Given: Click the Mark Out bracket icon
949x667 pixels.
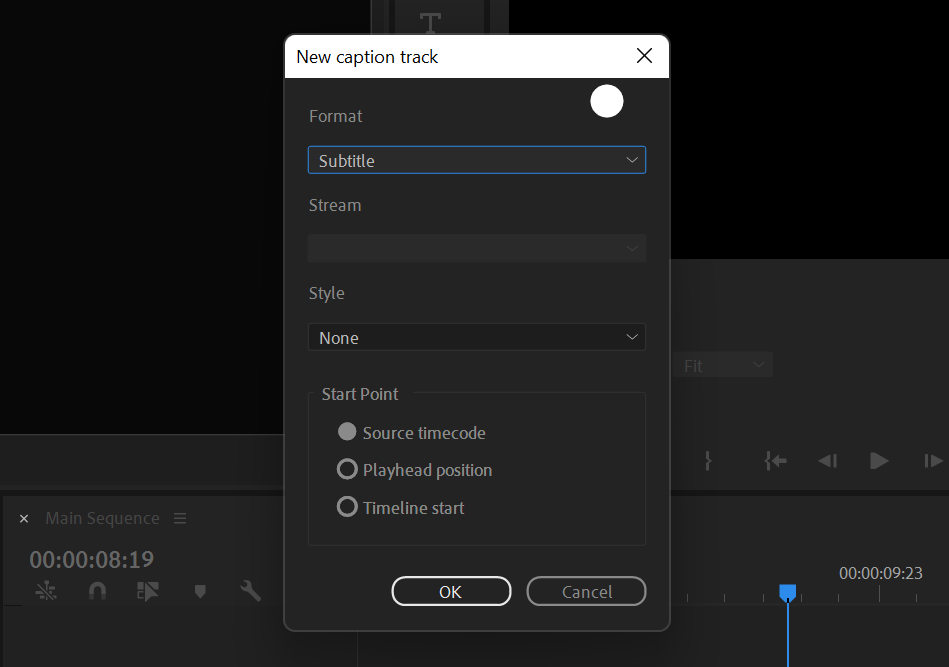Looking at the screenshot, I should (708, 461).
